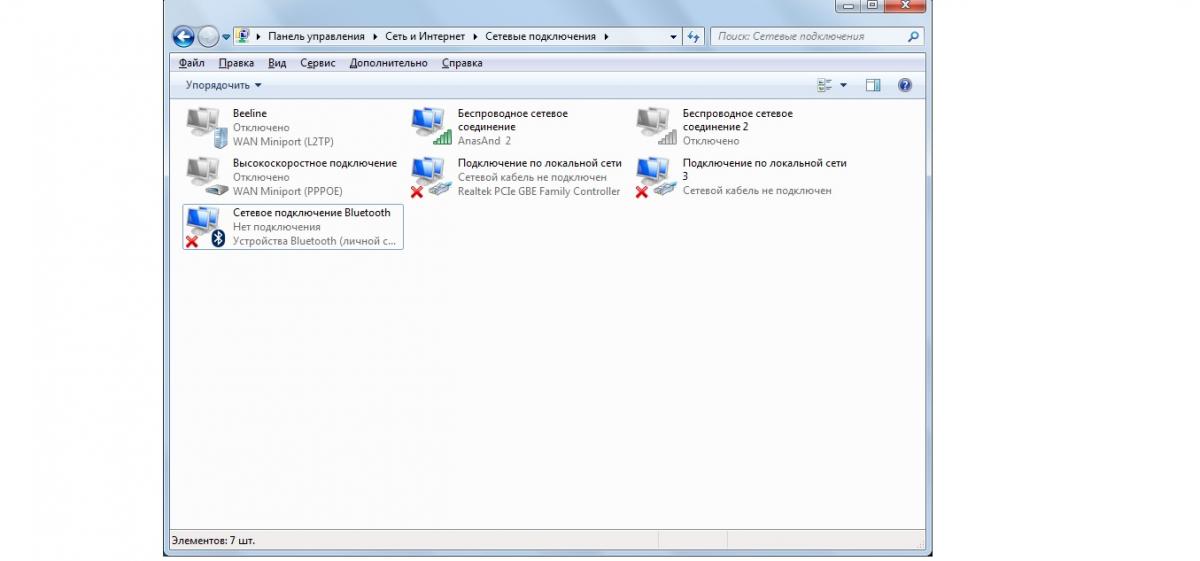Go back with the Back arrow button

(x=183, y=37)
